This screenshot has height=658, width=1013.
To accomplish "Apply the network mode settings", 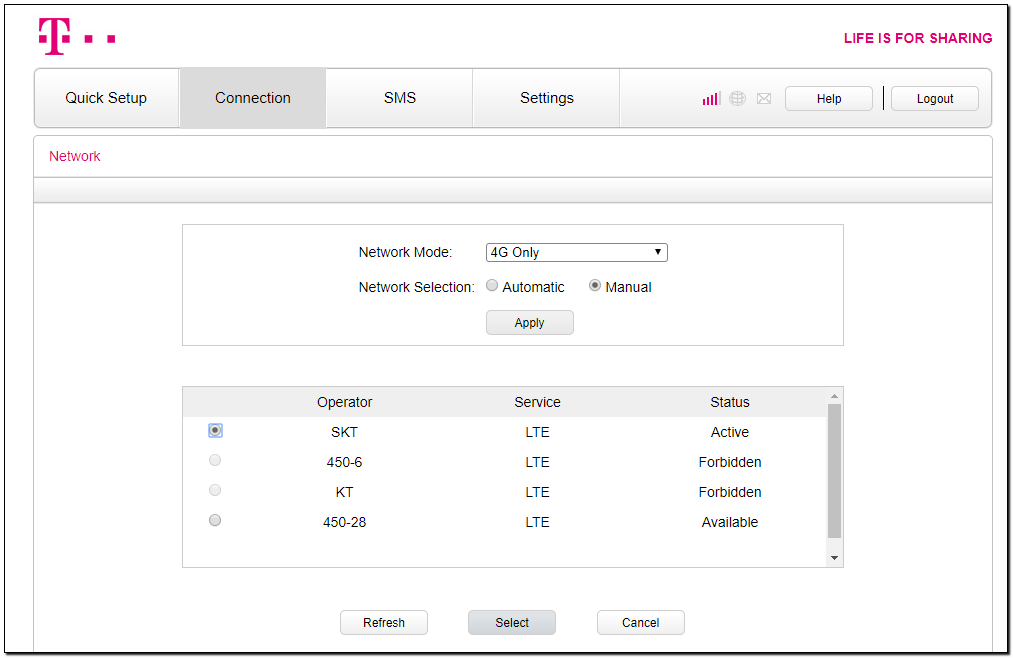I will [x=530, y=322].
